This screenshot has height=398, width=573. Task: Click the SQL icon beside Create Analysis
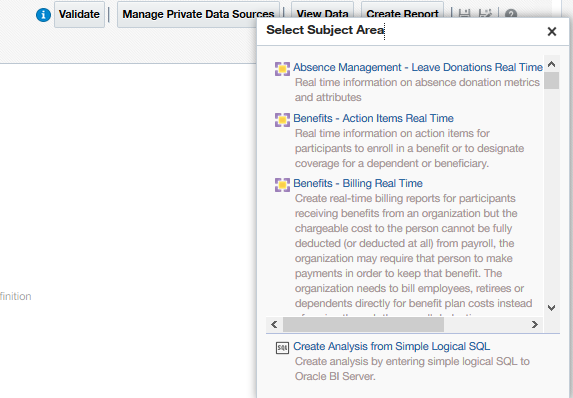click(x=282, y=348)
